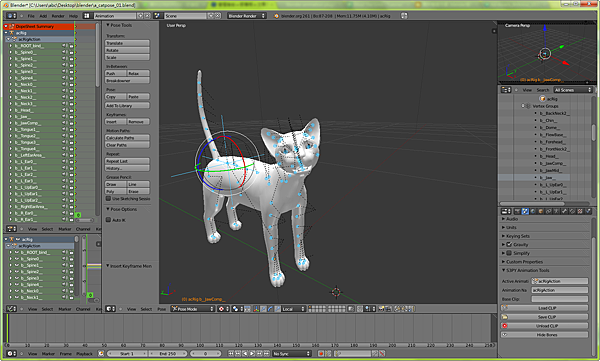Enable the Auto IK checkbox

pyautogui.click(x=108, y=220)
